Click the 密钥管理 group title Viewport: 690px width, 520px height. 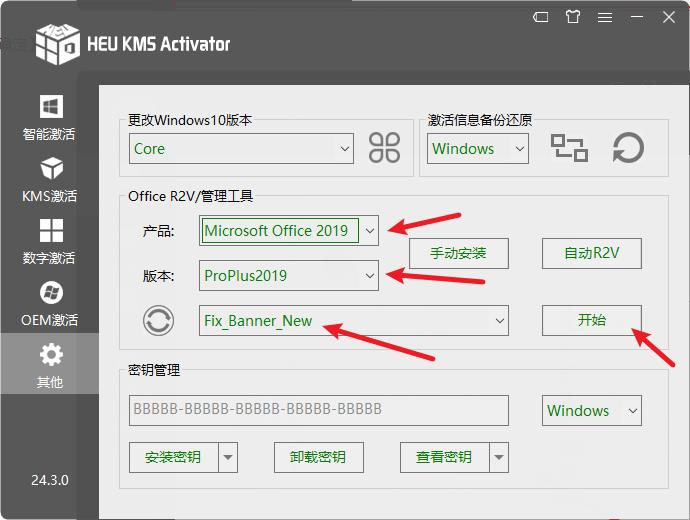pyautogui.click(x=154, y=370)
